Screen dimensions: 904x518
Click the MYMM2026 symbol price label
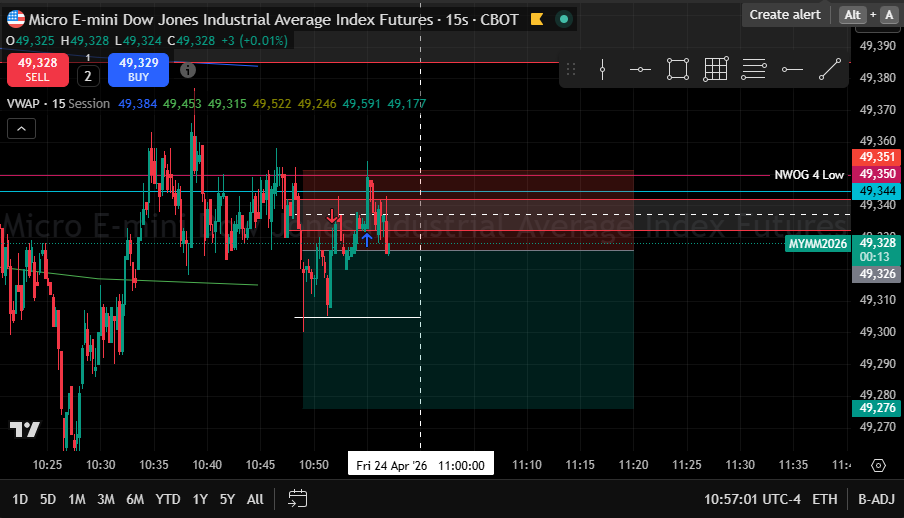(x=818, y=243)
